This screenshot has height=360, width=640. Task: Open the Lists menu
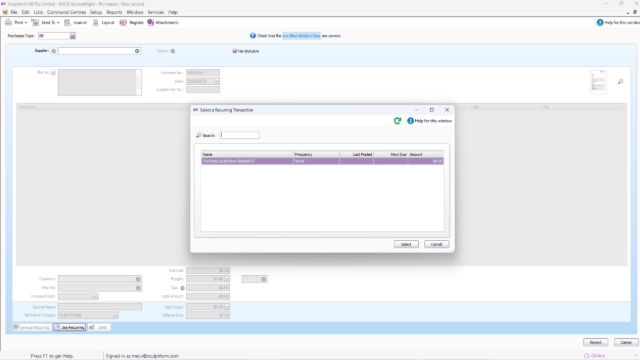[x=38, y=12]
